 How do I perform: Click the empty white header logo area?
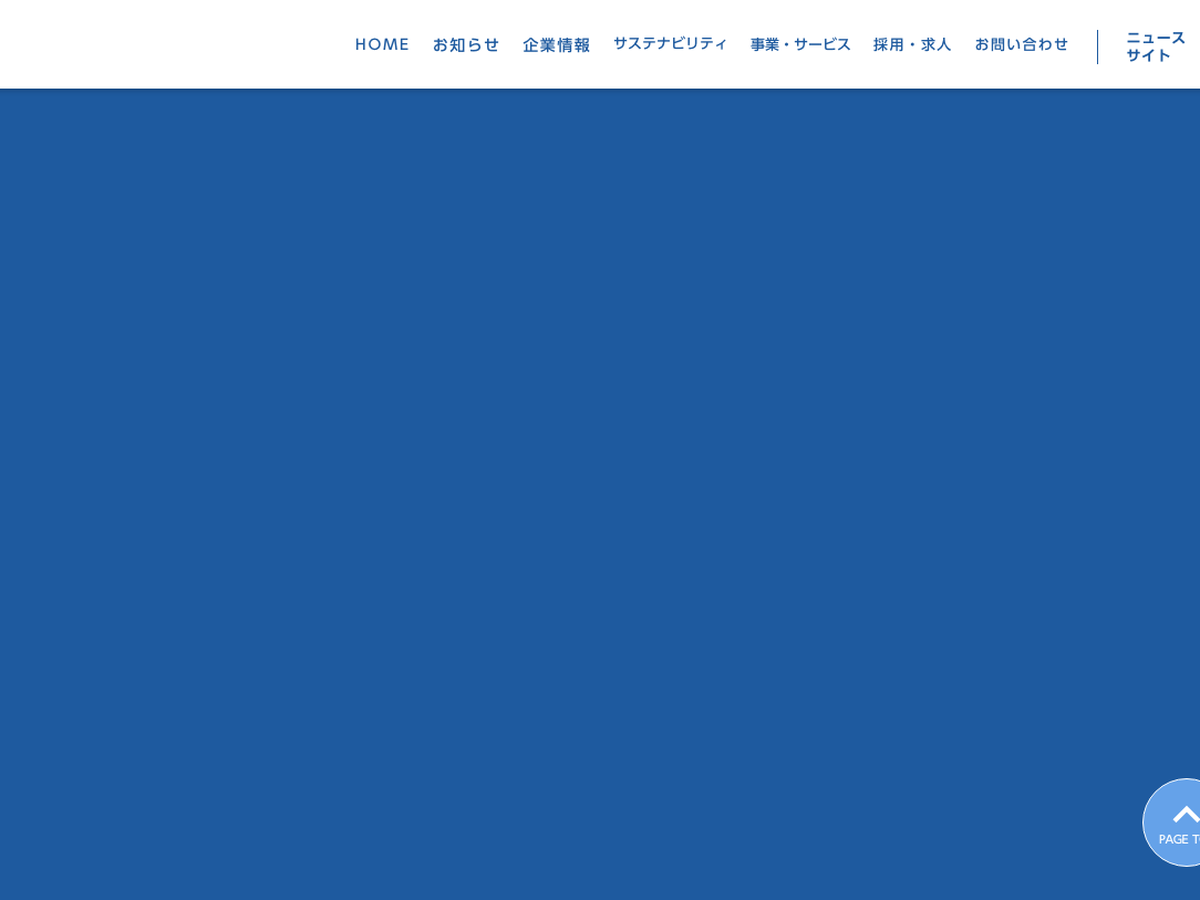pyautogui.click(x=150, y=45)
